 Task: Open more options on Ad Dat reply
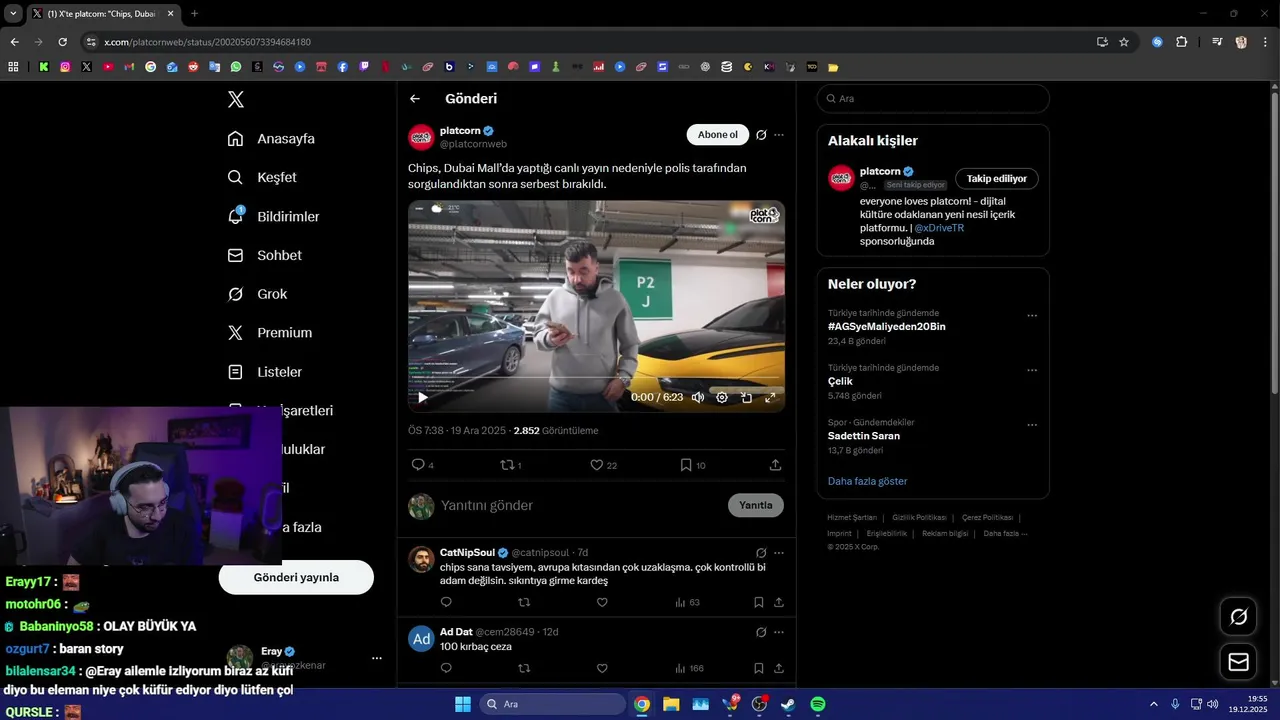tap(779, 632)
